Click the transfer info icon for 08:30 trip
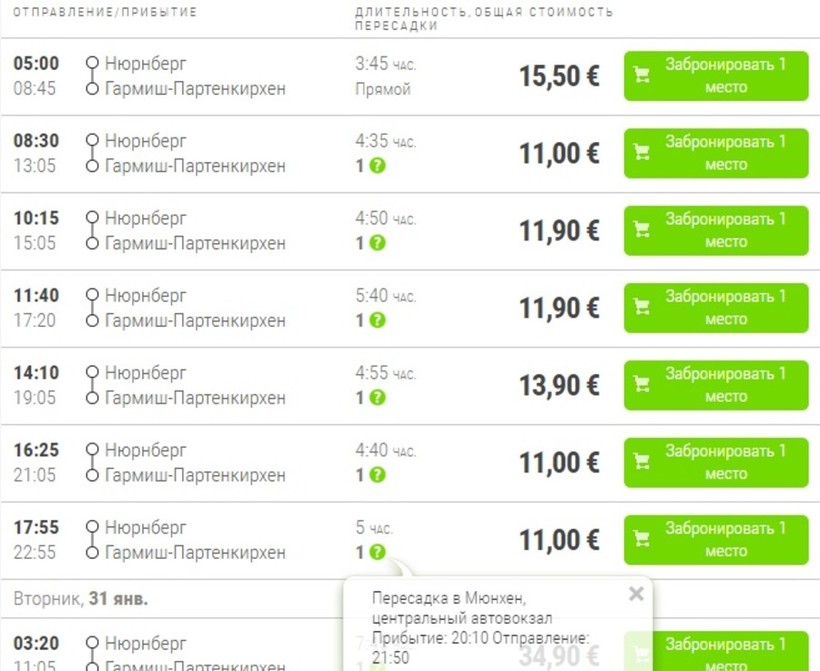Image resolution: width=820 pixels, height=671 pixels. tap(377, 166)
